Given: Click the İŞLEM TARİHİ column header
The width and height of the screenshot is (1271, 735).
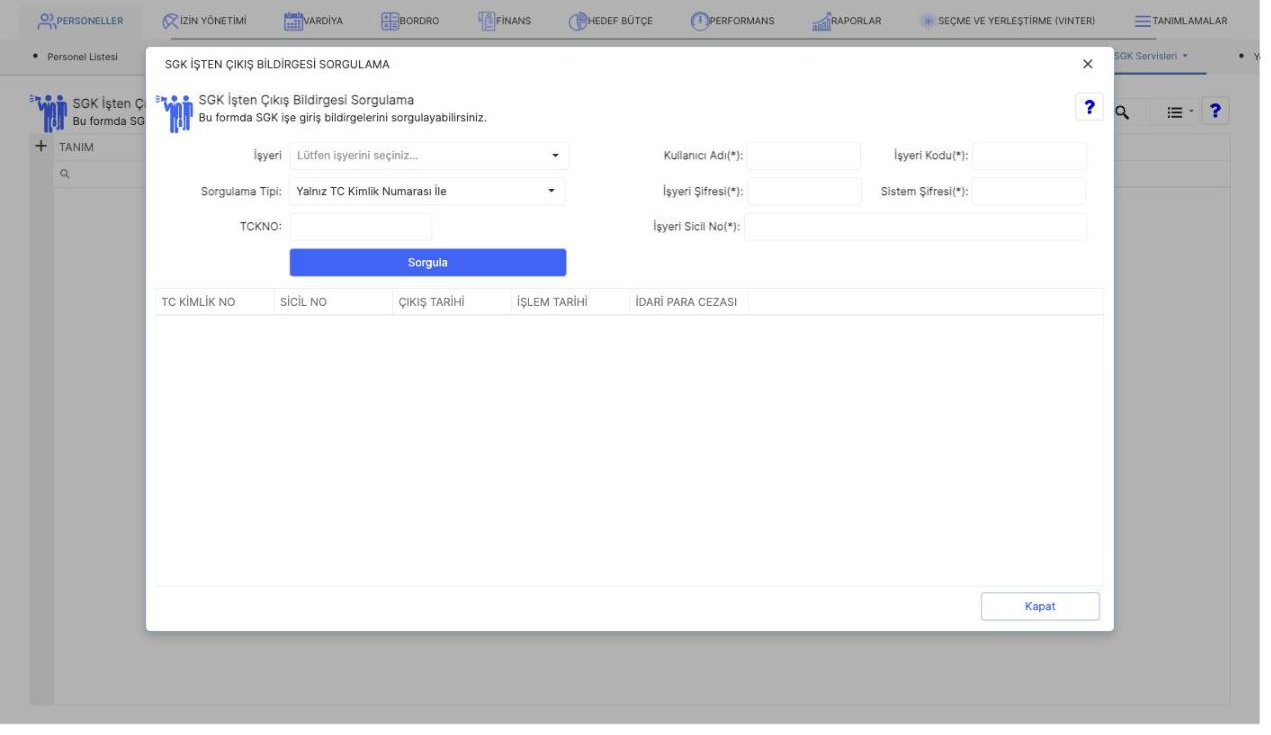Looking at the screenshot, I should (x=568, y=302).
